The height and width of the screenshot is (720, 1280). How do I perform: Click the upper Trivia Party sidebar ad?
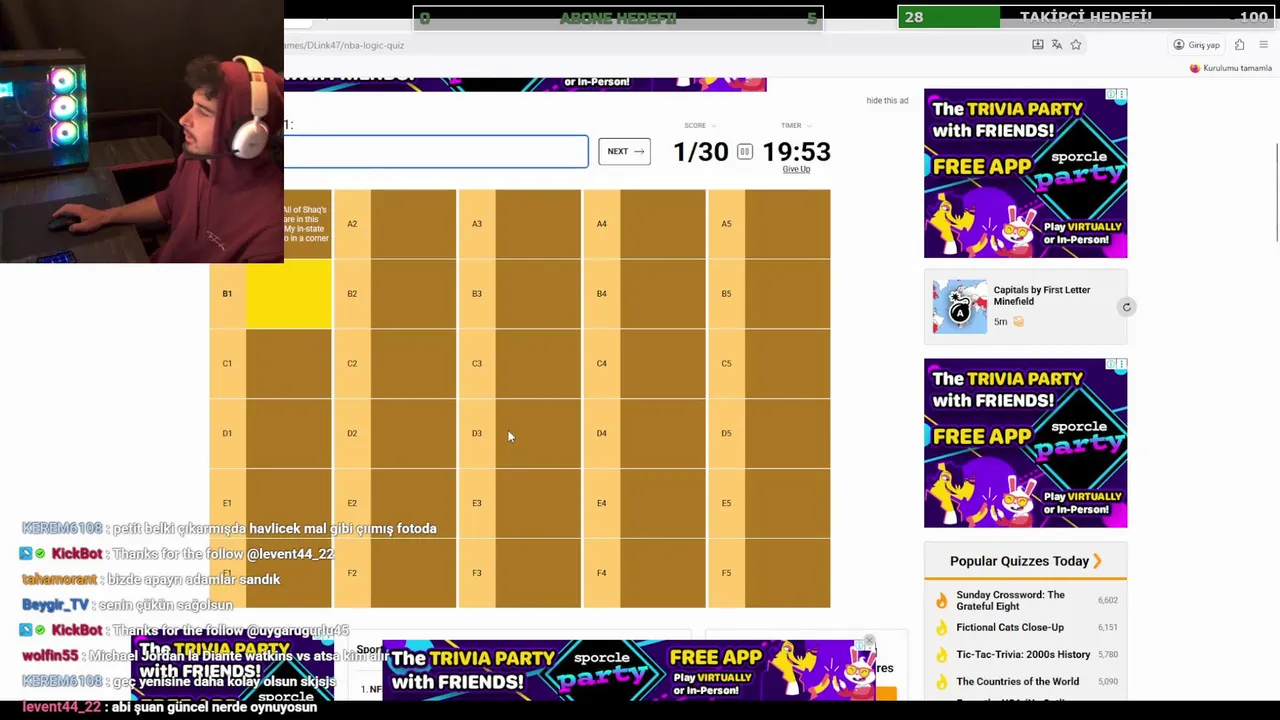click(1025, 173)
